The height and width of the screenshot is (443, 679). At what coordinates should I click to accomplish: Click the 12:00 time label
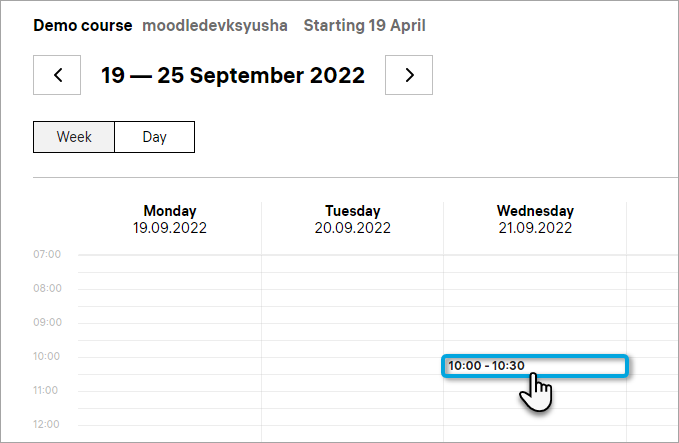click(x=47, y=425)
